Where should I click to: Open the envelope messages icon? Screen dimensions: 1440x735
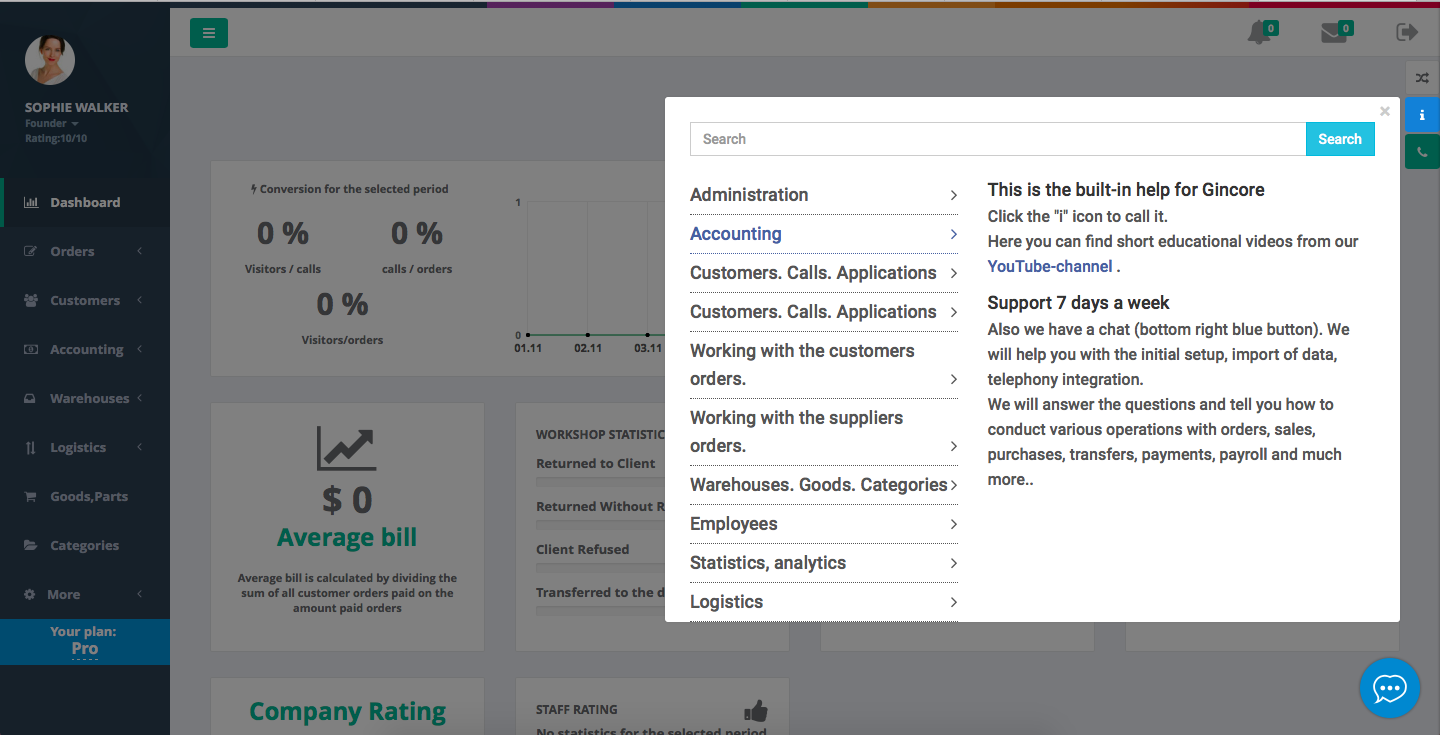click(x=1334, y=33)
